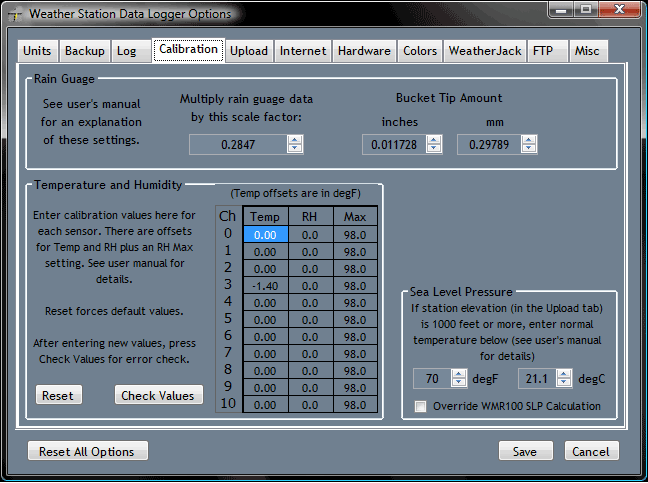Cancel the options dialog

[592, 451]
